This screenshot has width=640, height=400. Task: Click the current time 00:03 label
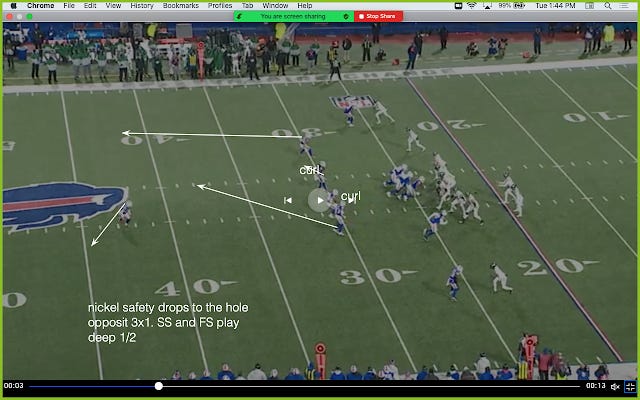click(14, 386)
